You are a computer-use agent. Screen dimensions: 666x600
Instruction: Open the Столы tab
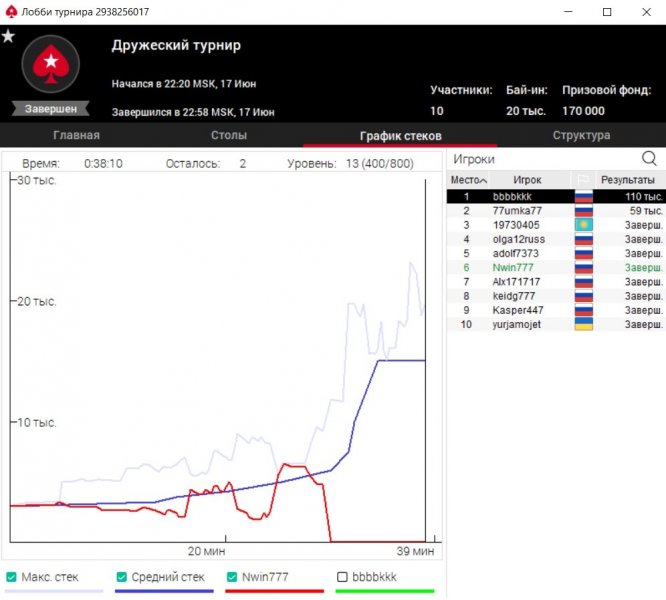click(229, 135)
